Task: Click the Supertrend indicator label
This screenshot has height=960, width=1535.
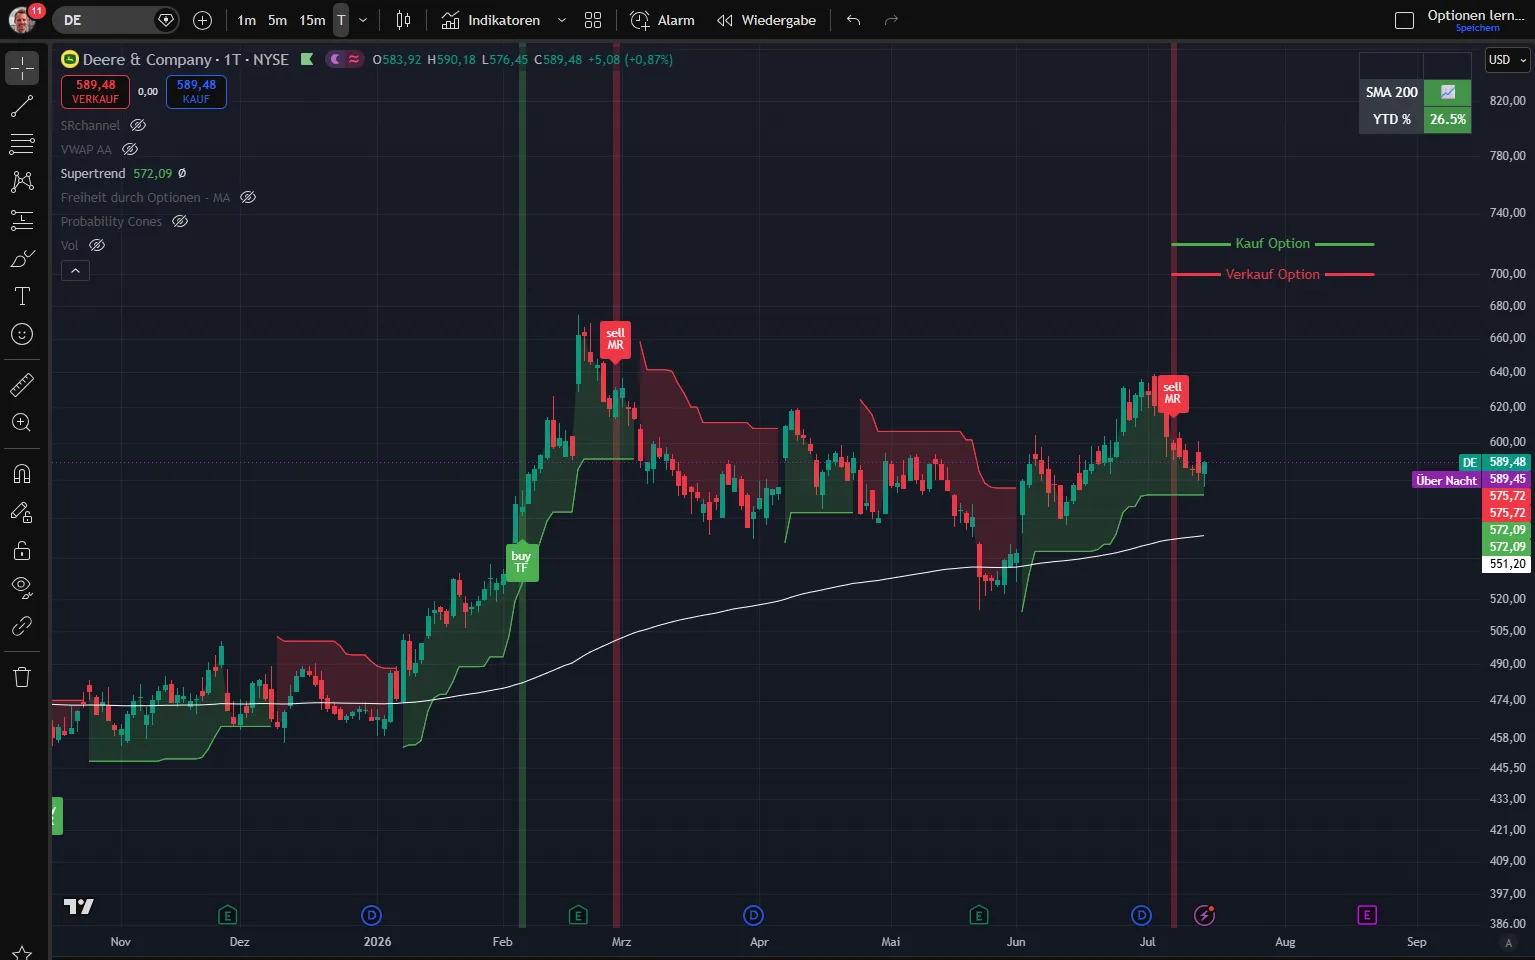Action: [93, 173]
